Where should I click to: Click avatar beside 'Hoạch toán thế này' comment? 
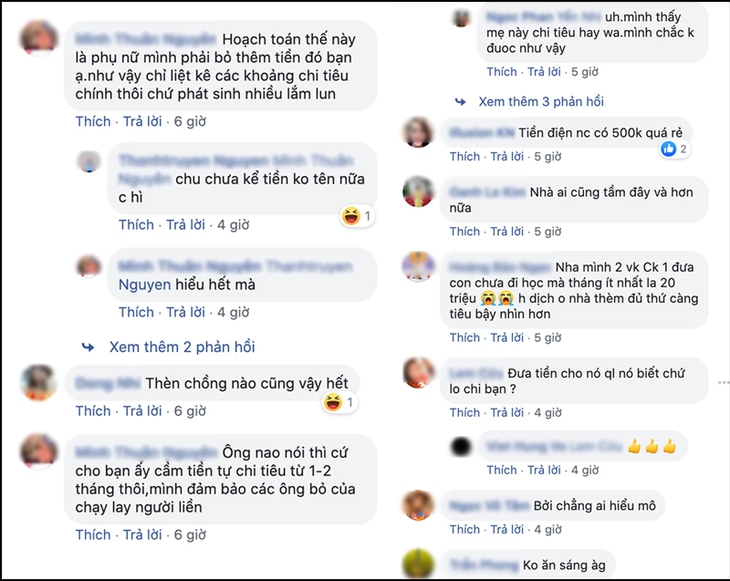coord(39,38)
